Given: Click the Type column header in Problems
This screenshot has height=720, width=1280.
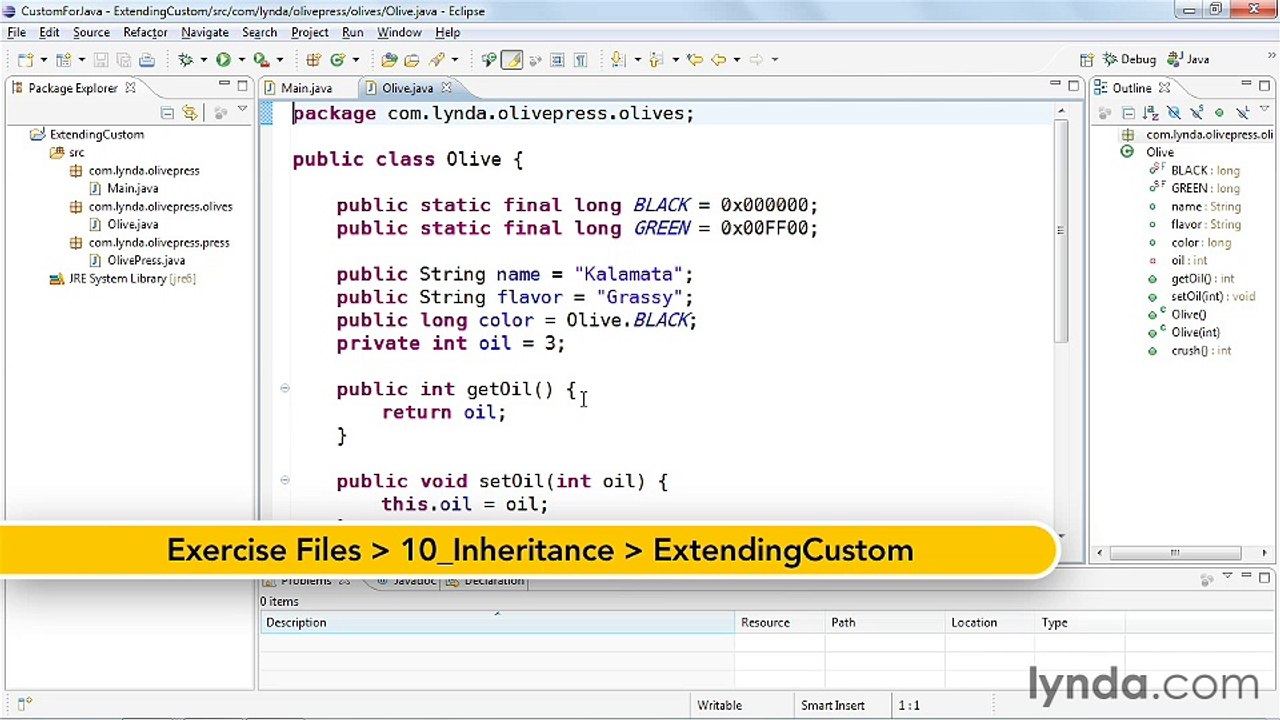Looking at the screenshot, I should point(1080,623).
